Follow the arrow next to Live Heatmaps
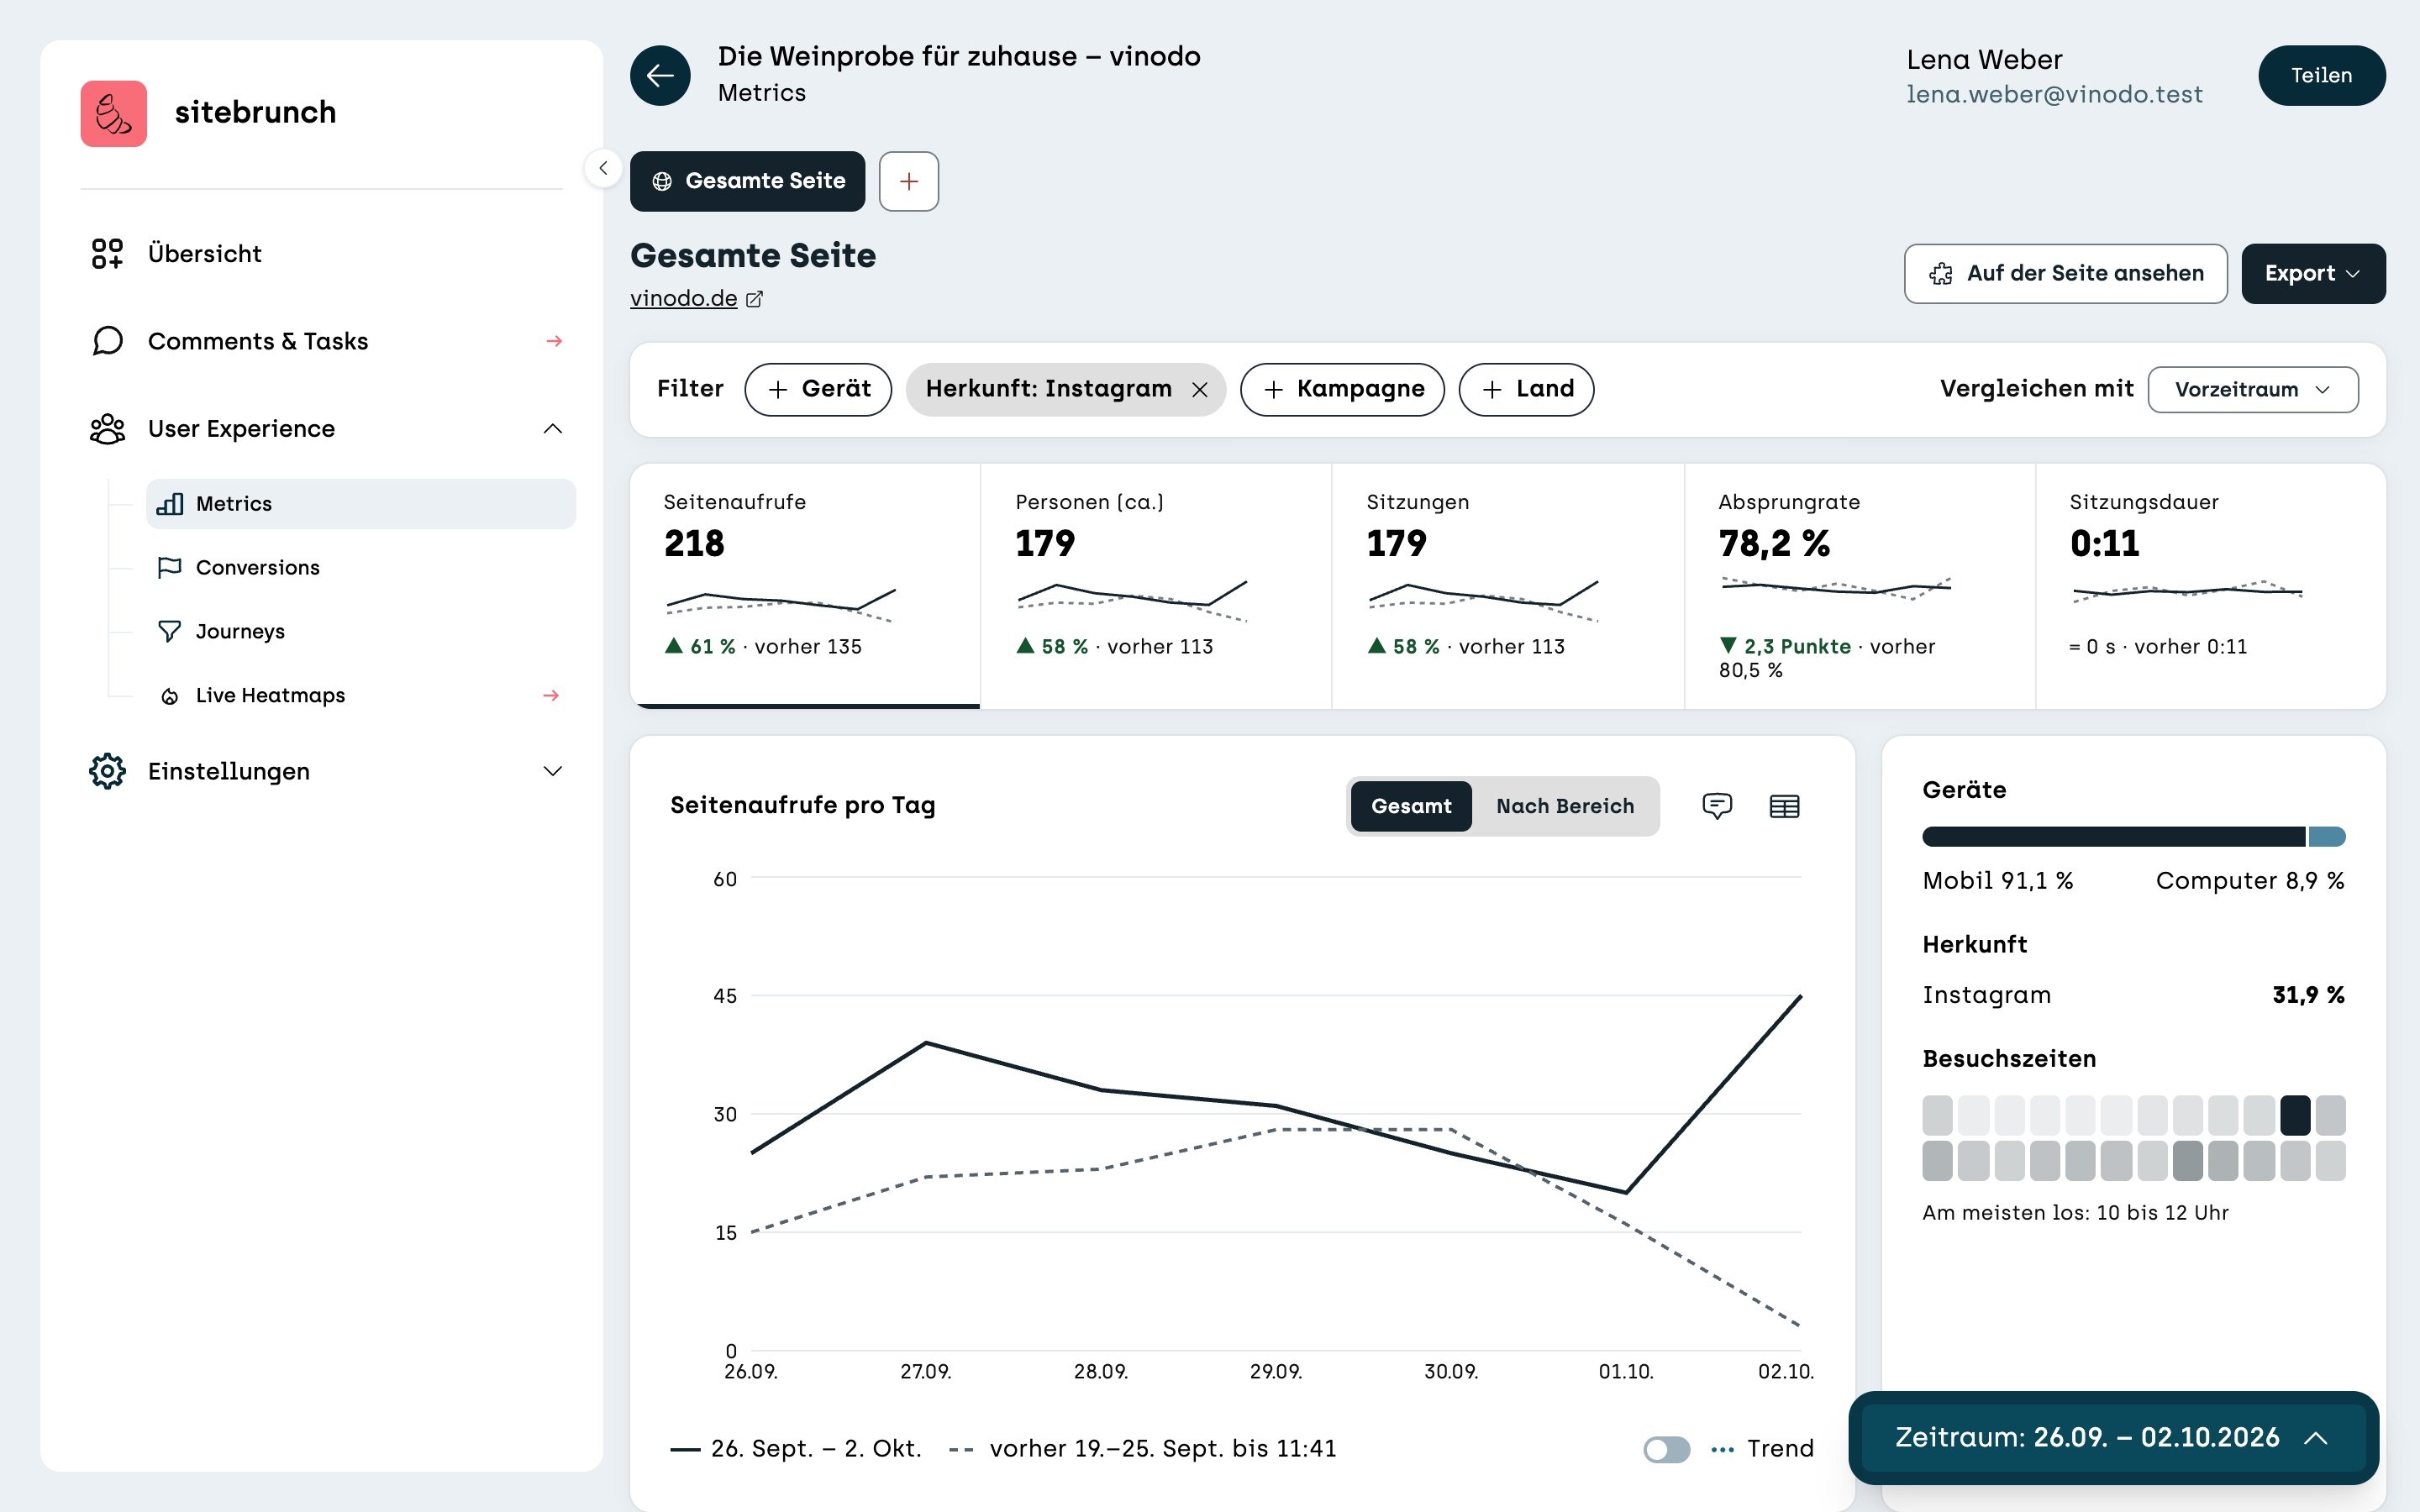Image resolution: width=2420 pixels, height=1512 pixels. pyautogui.click(x=551, y=695)
